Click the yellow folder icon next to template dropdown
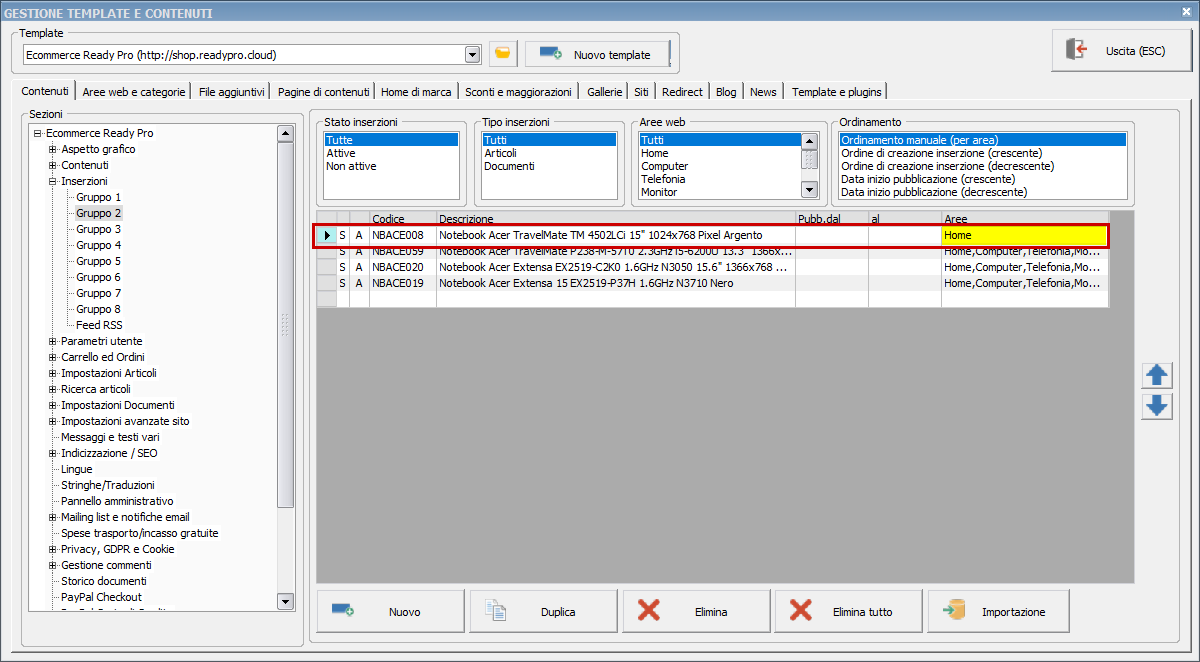 click(503, 54)
